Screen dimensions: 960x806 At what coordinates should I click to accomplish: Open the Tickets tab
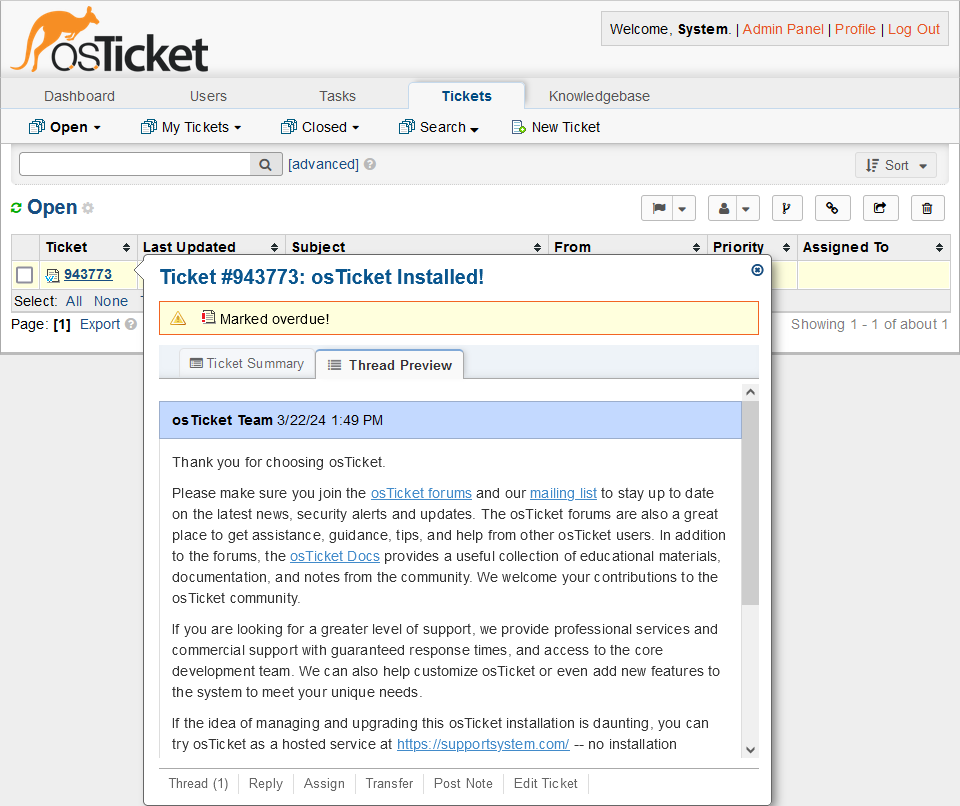coord(467,96)
